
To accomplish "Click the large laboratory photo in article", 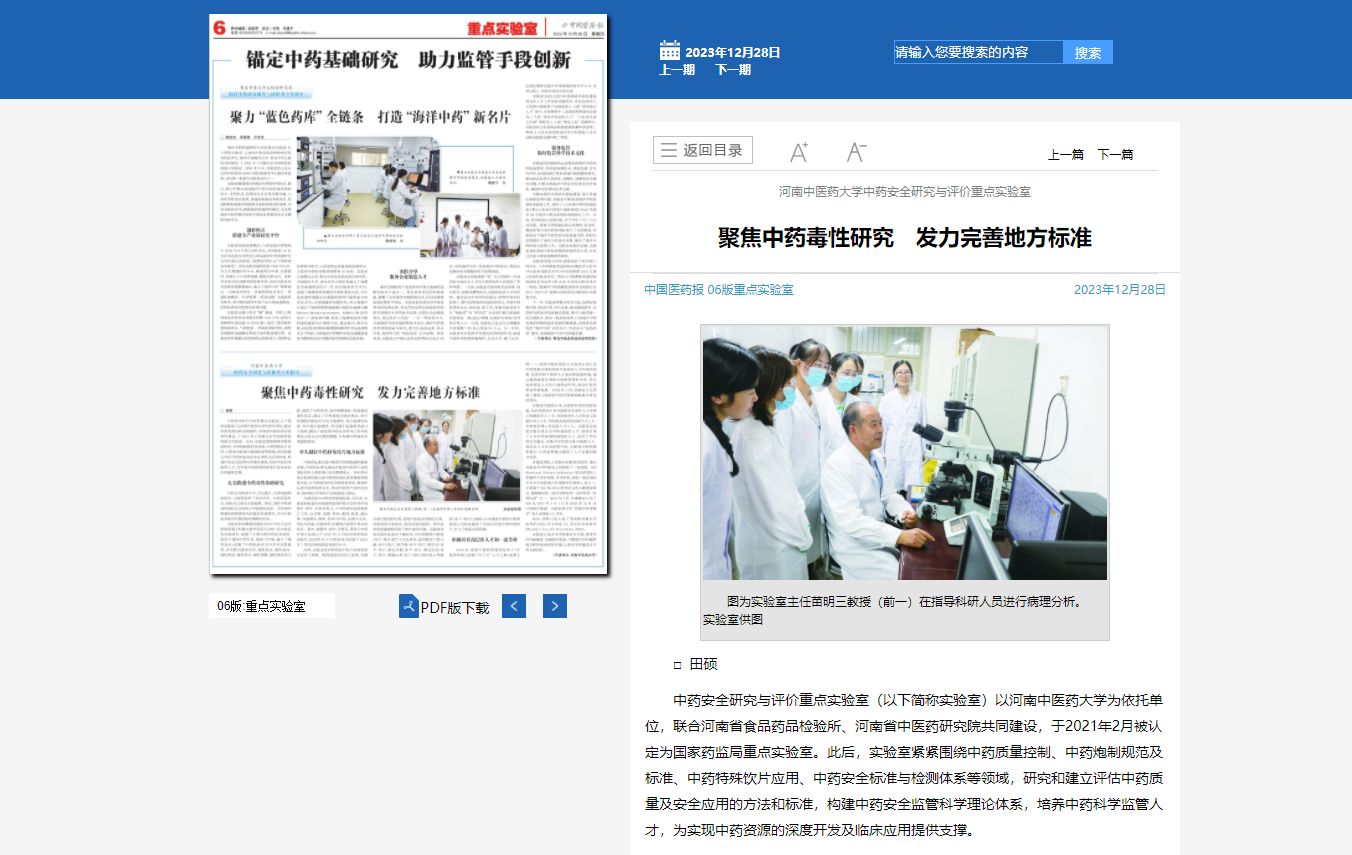I will click(904, 452).
